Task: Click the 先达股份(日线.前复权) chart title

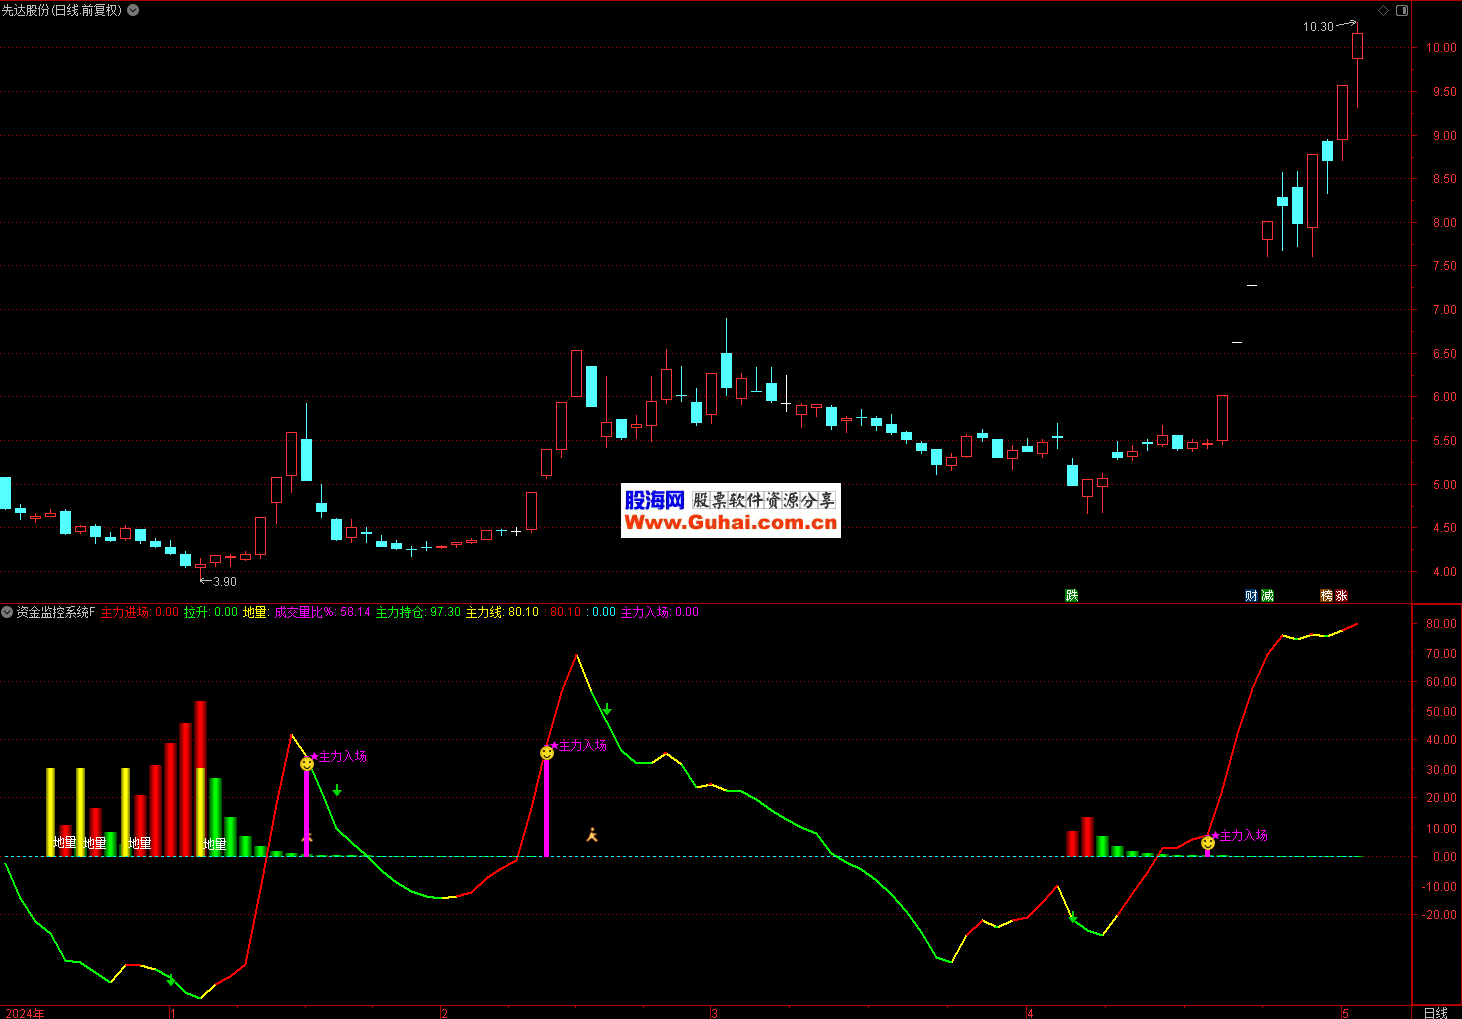Action: 62,10
